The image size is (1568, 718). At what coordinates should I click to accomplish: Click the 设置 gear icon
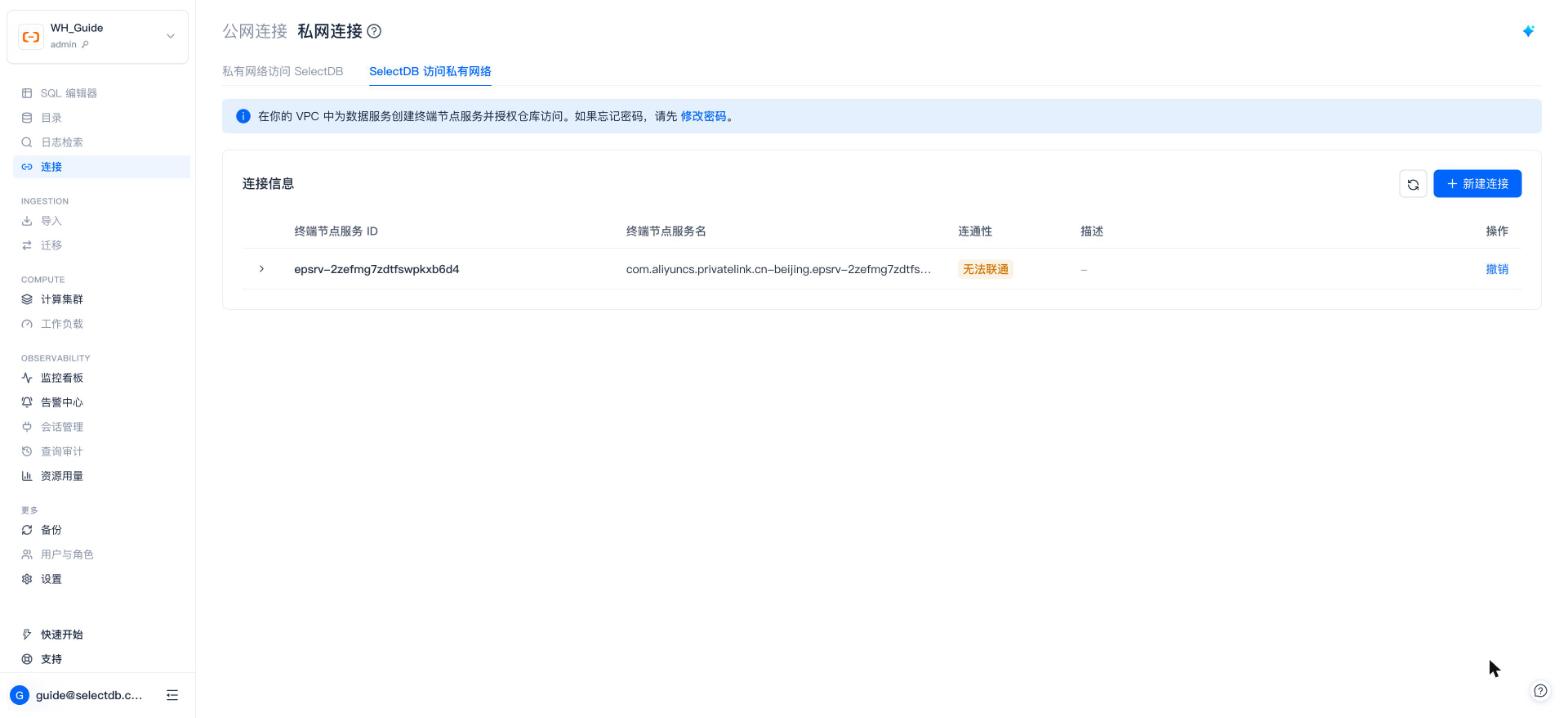[x=27, y=579]
